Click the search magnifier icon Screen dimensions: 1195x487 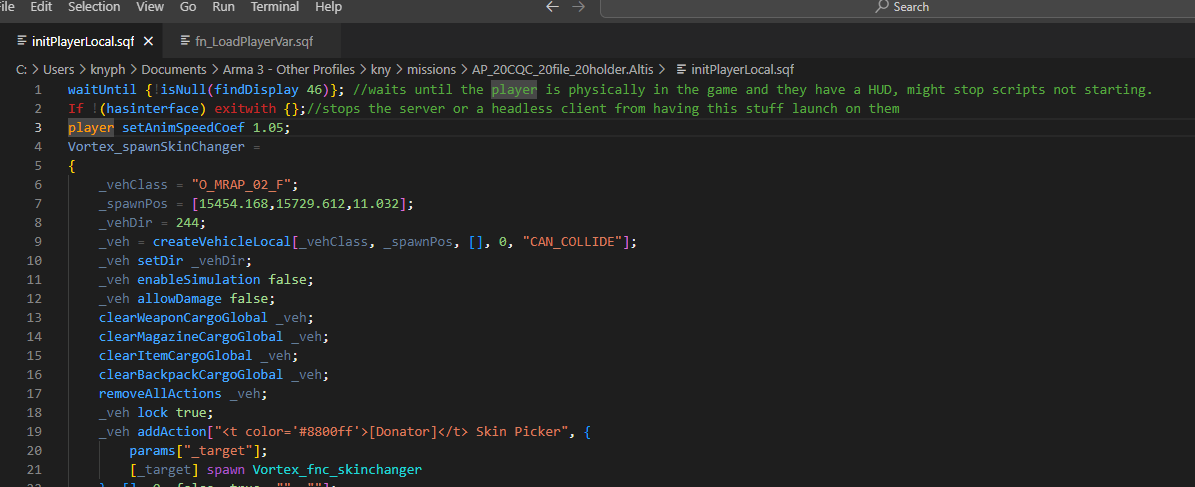882,6
